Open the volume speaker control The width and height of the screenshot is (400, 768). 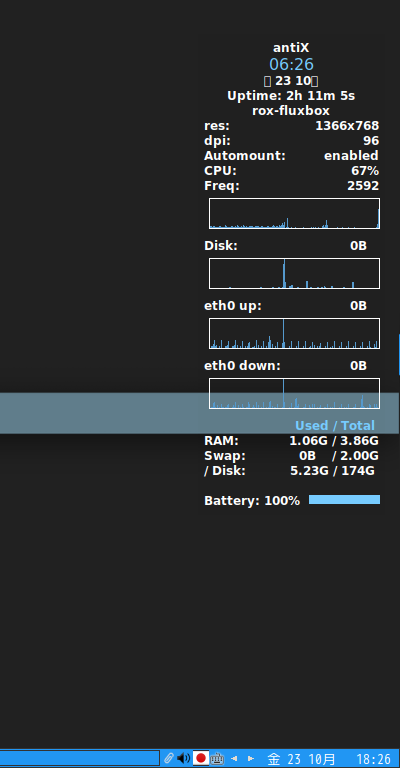coord(184,758)
